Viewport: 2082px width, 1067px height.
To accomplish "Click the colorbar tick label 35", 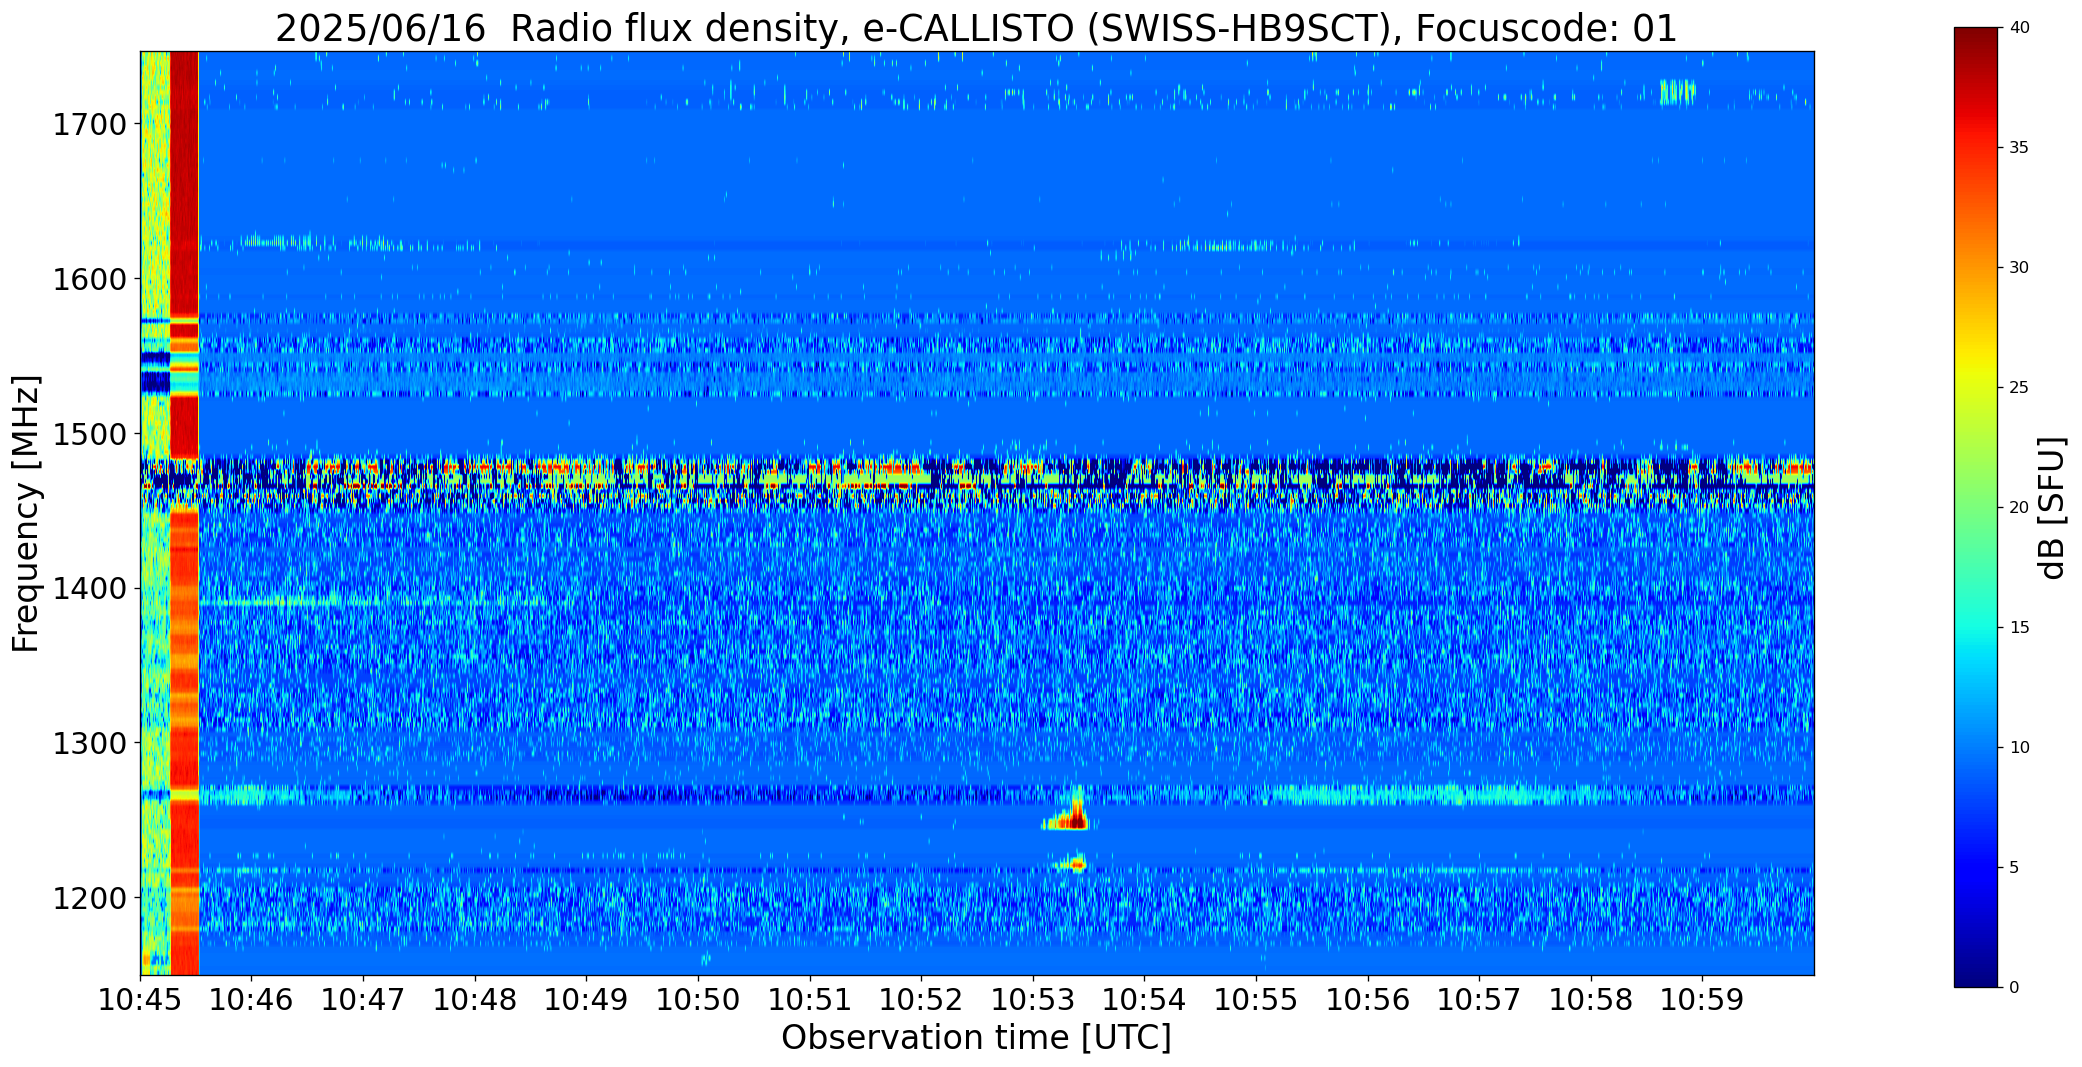I will 2019,148.
